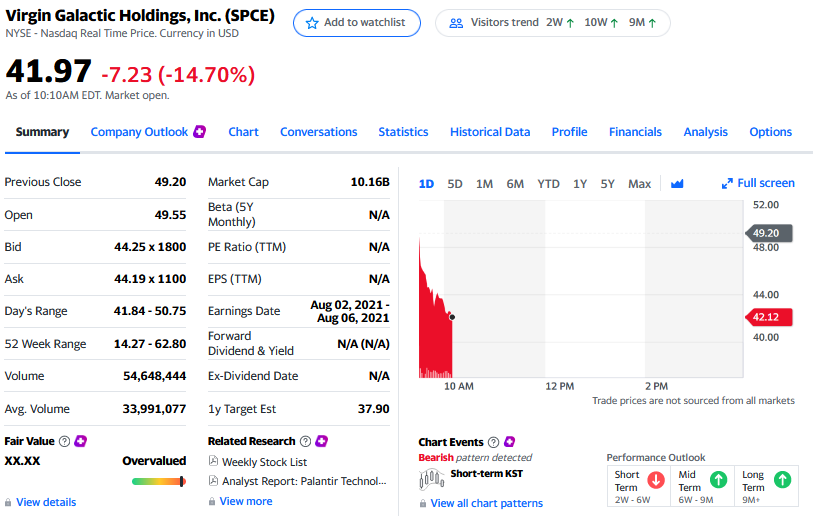Click the visitors trend people icon
Screen dimensions: 813x518
[456, 23]
